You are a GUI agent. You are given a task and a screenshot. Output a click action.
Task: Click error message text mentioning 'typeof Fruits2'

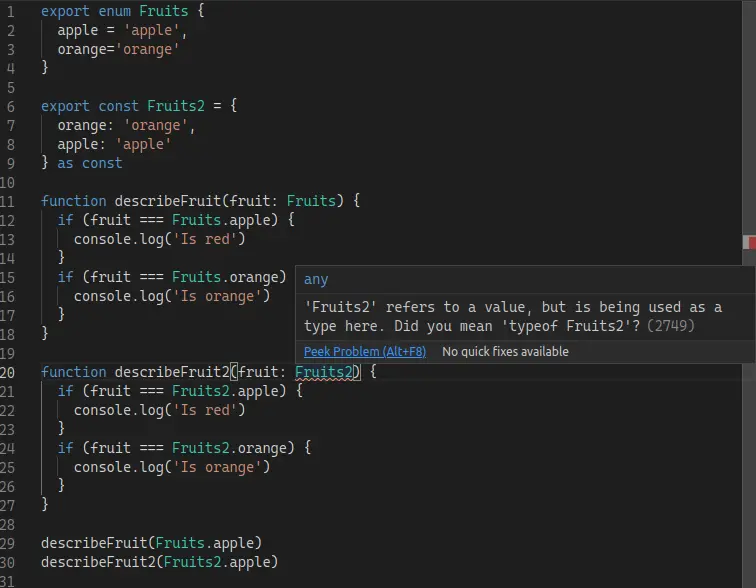click(x=513, y=317)
